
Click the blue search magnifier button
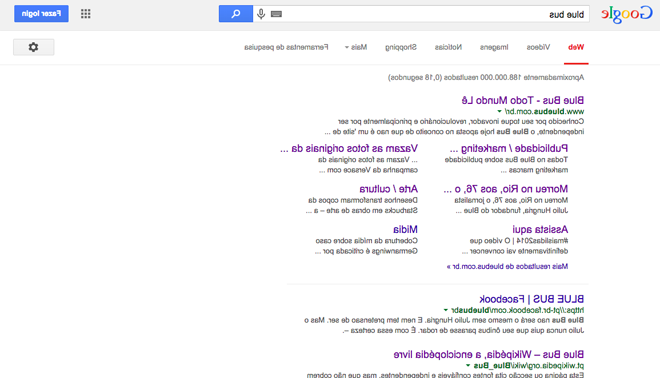pyautogui.click(x=236, y=14)
